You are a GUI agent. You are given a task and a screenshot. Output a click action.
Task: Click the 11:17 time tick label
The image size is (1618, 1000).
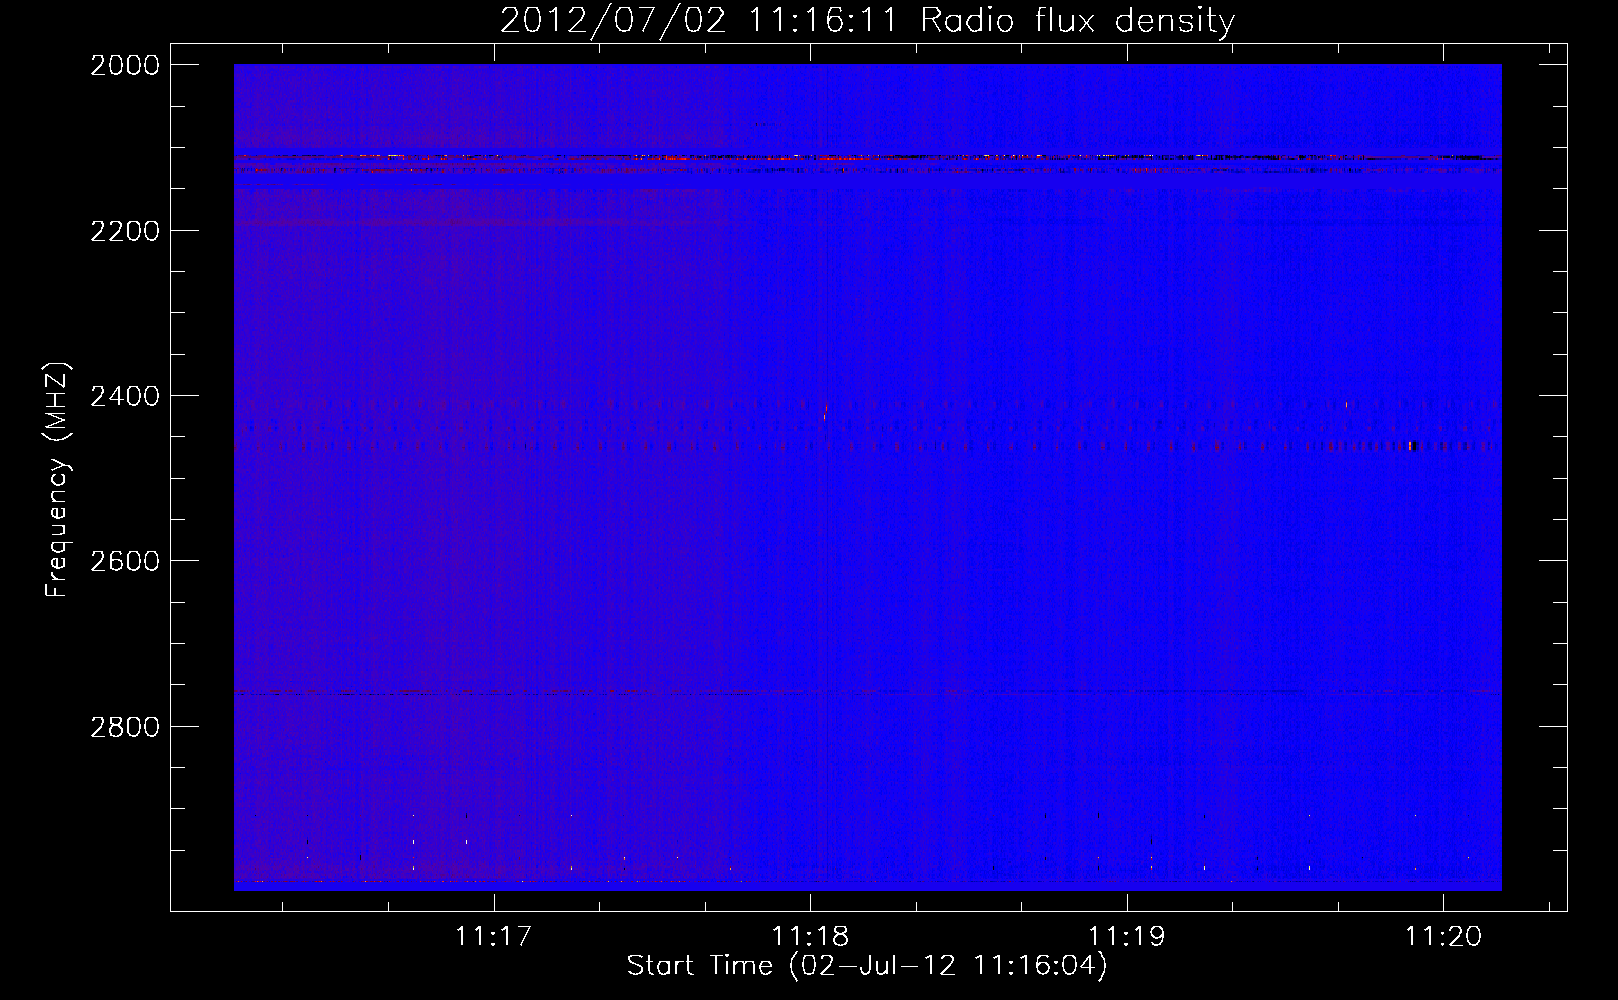tap(493, 937)
